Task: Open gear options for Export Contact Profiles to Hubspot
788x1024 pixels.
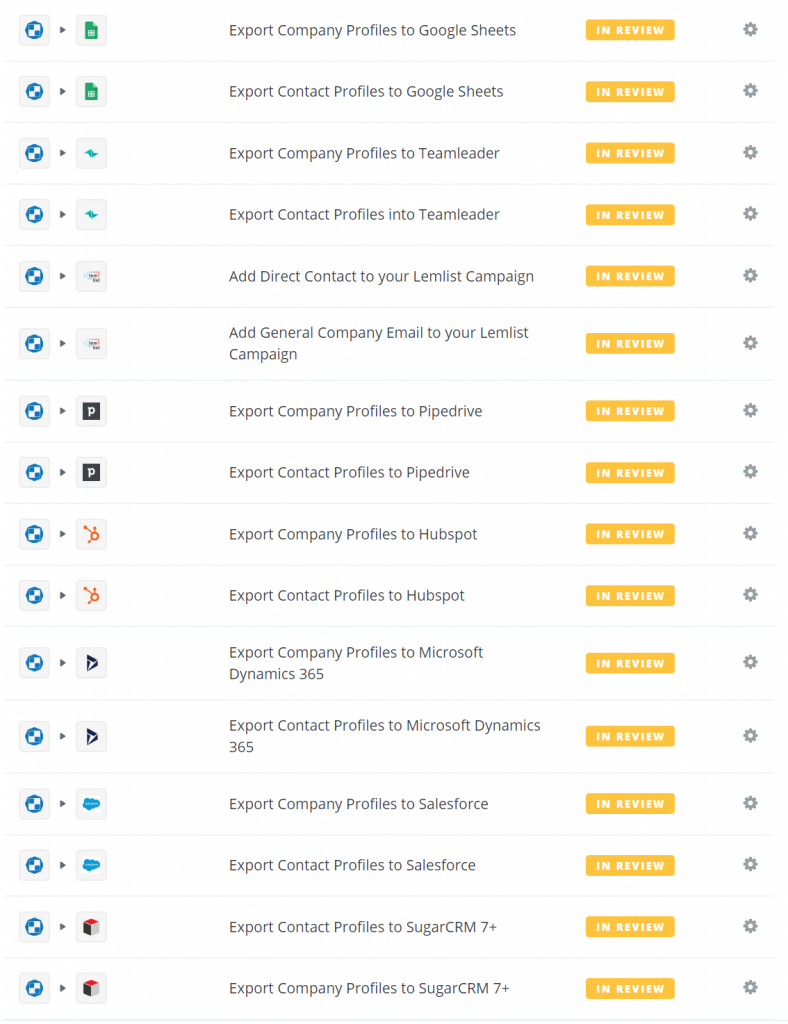Action: pyautogui.click(x=750, y=595)
